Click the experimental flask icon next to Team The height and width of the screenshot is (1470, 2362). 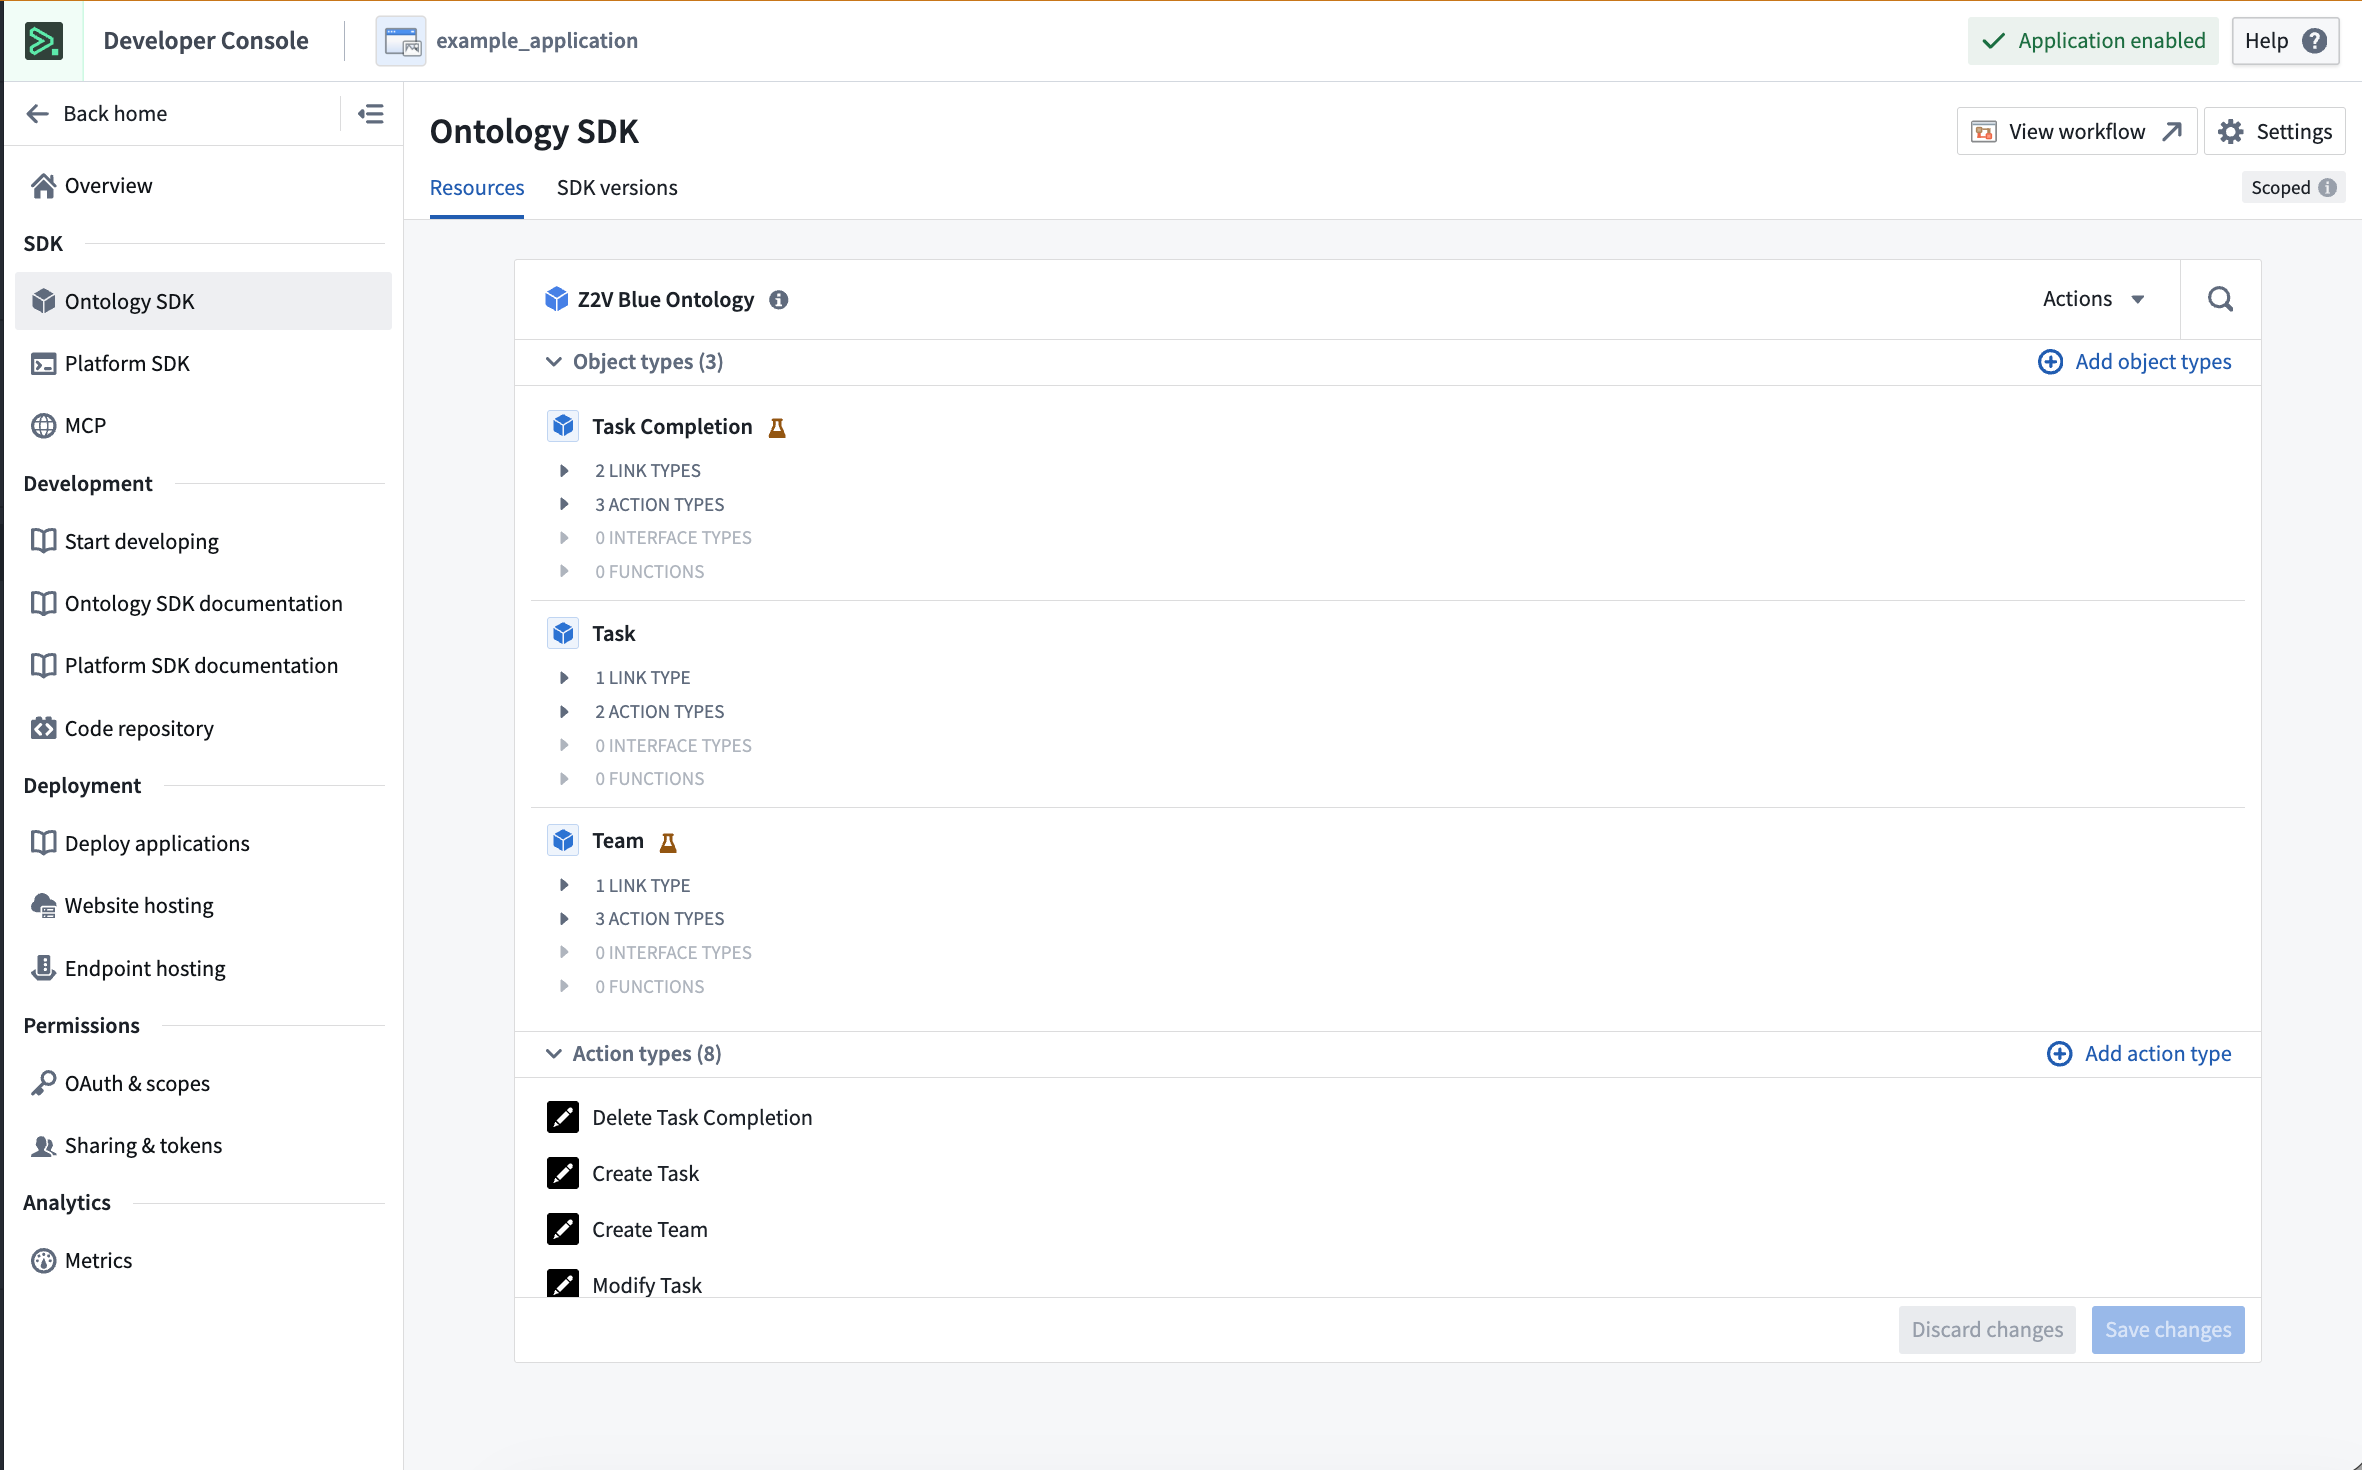point(668,842)
